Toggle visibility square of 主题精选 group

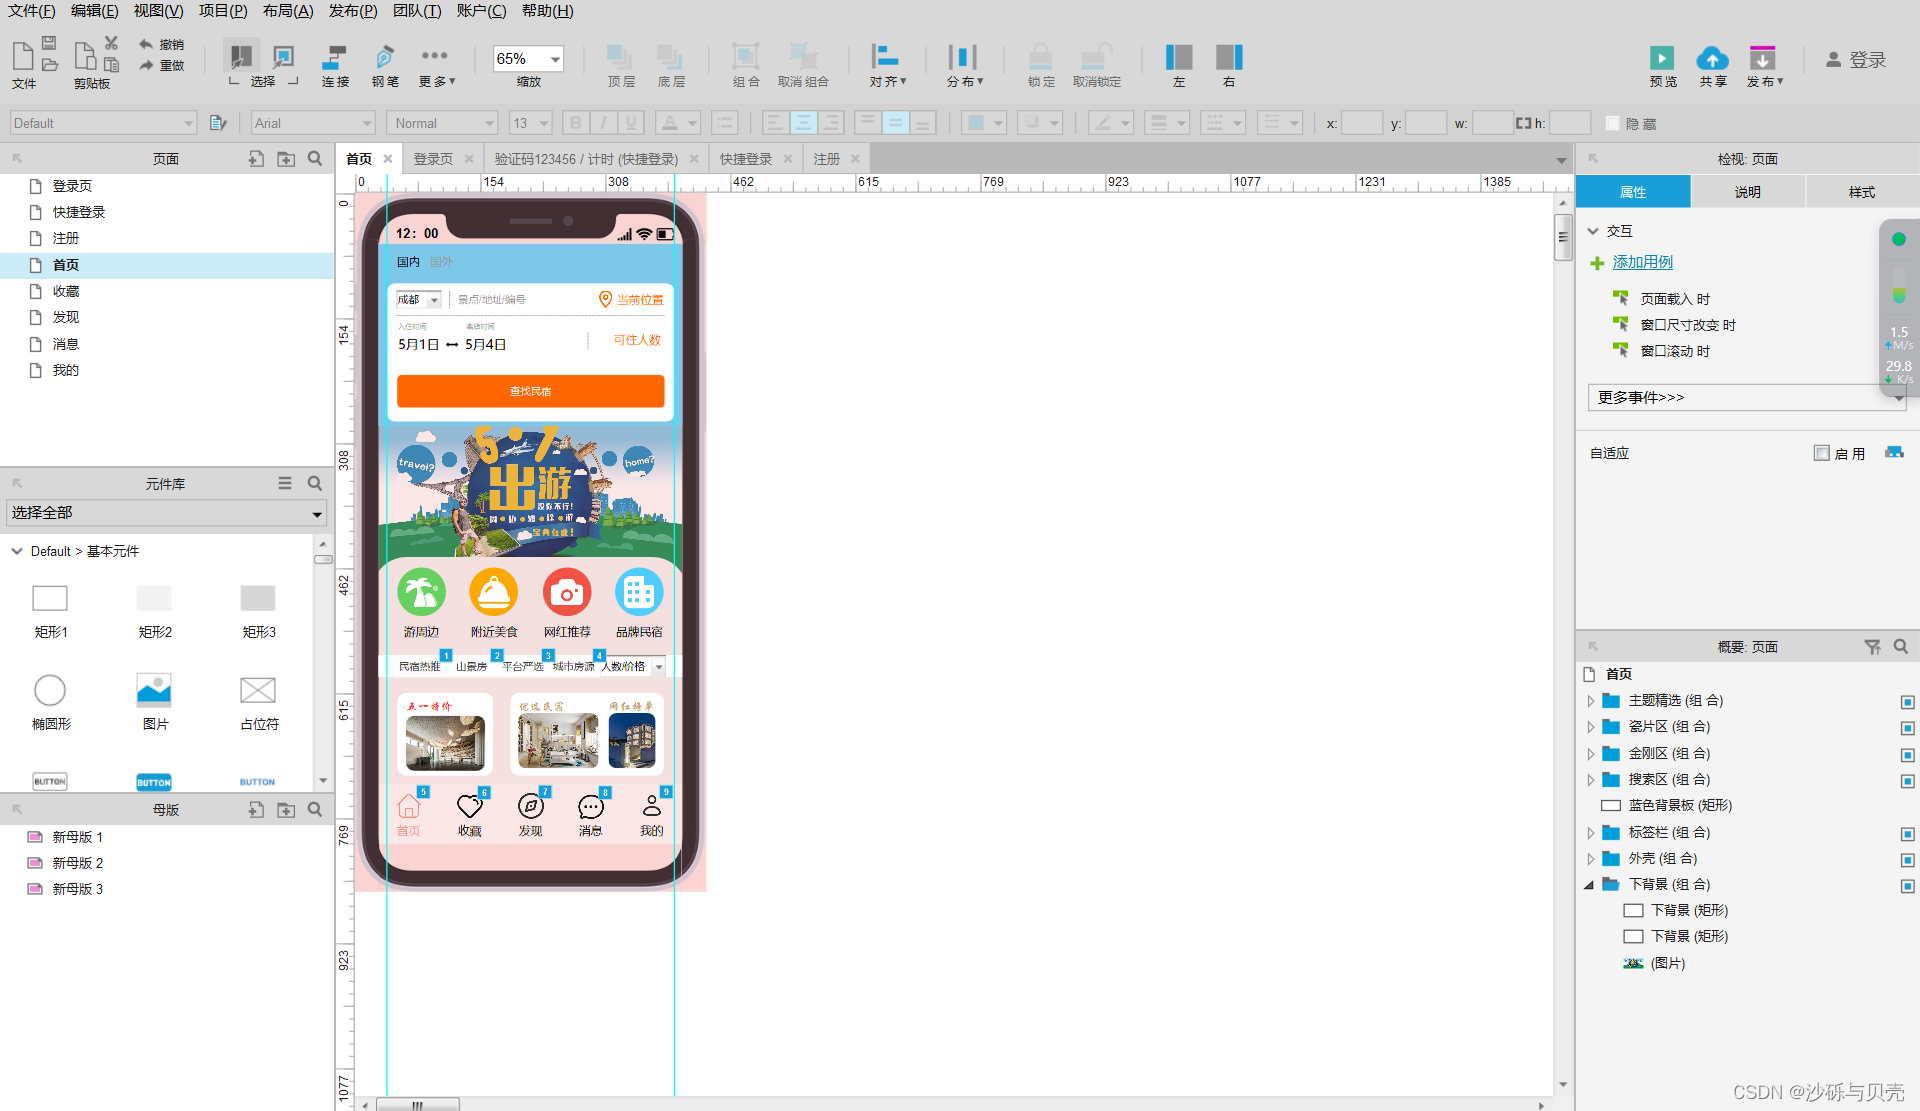pos(1907,702)
